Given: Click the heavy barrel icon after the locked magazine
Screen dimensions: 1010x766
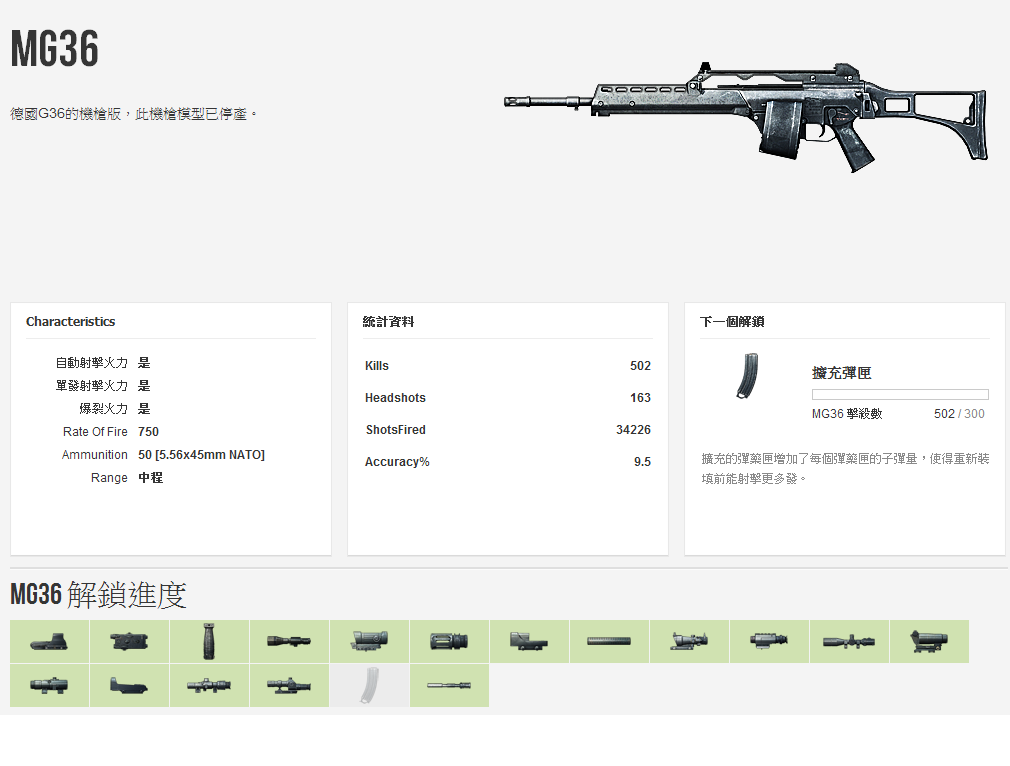Looking at the screenshot, I should click(x=449, y=685).
